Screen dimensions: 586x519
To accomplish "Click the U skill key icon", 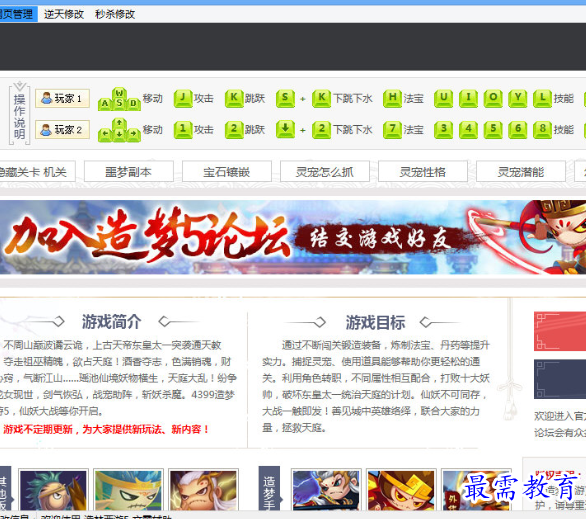I will (x=443, y=99).
